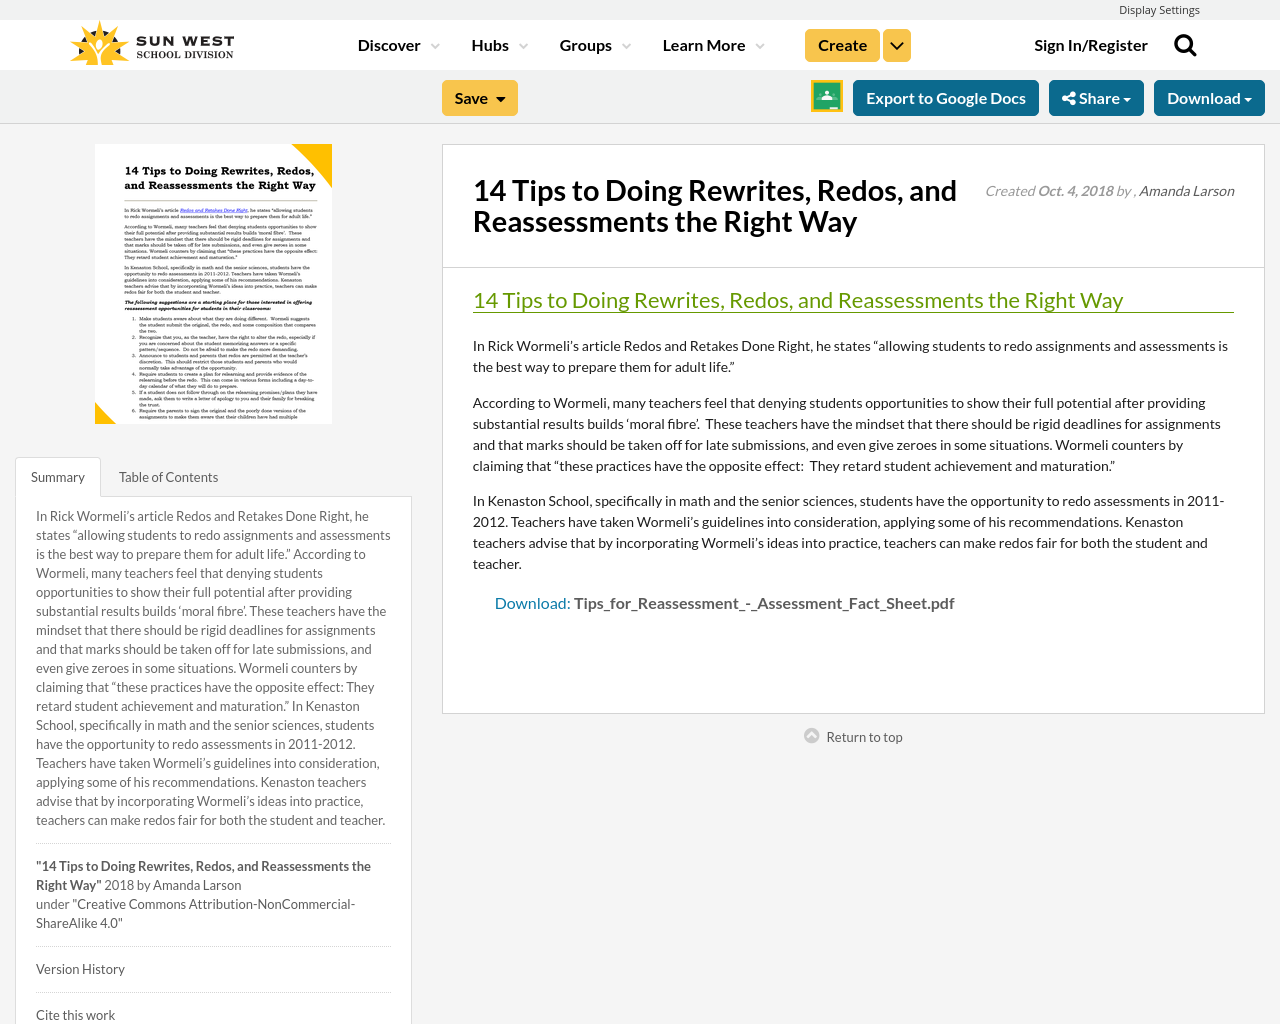Click the resource cover thumbnail image
Screen dimensions: 1280x1024
[x=213, y=283]
